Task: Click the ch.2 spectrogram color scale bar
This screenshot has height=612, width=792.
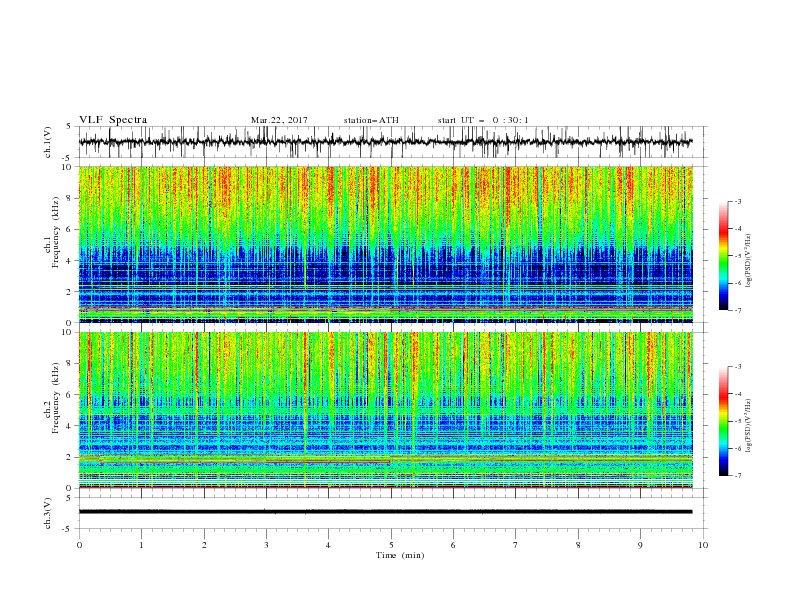Action: [724, 421]
